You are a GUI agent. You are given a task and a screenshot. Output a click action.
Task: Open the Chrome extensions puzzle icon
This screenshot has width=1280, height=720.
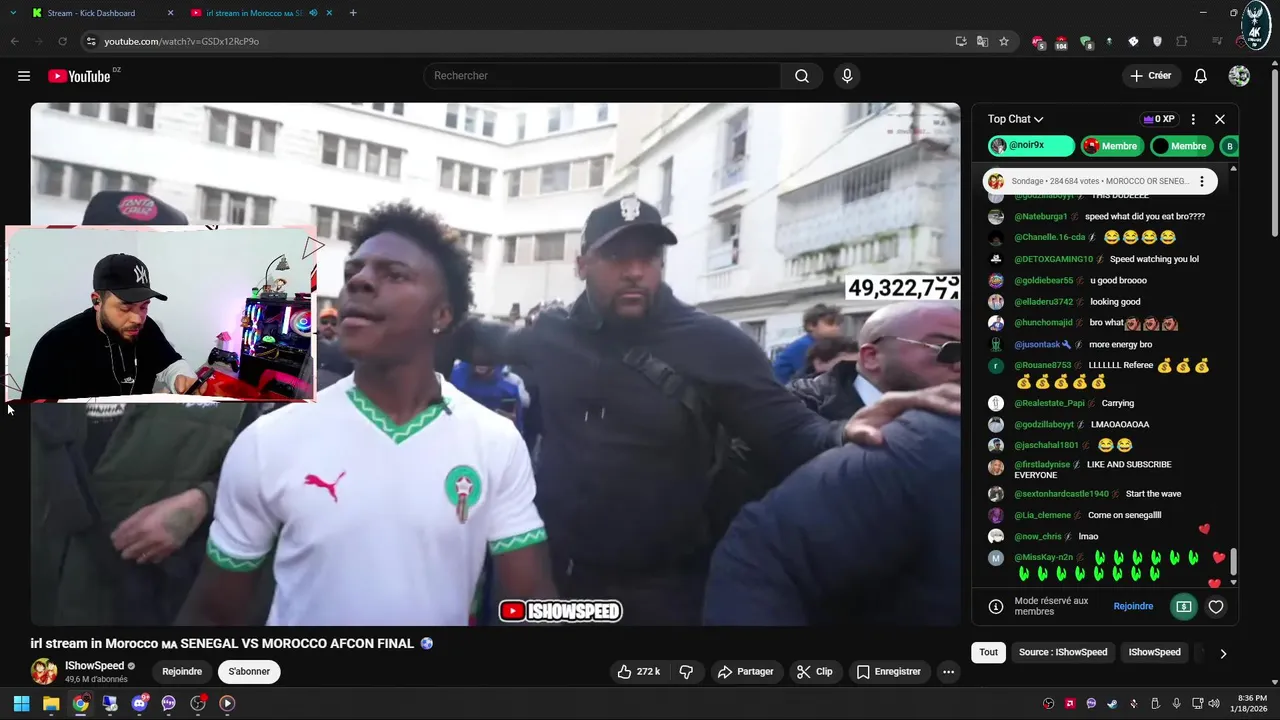[1182, 41]
